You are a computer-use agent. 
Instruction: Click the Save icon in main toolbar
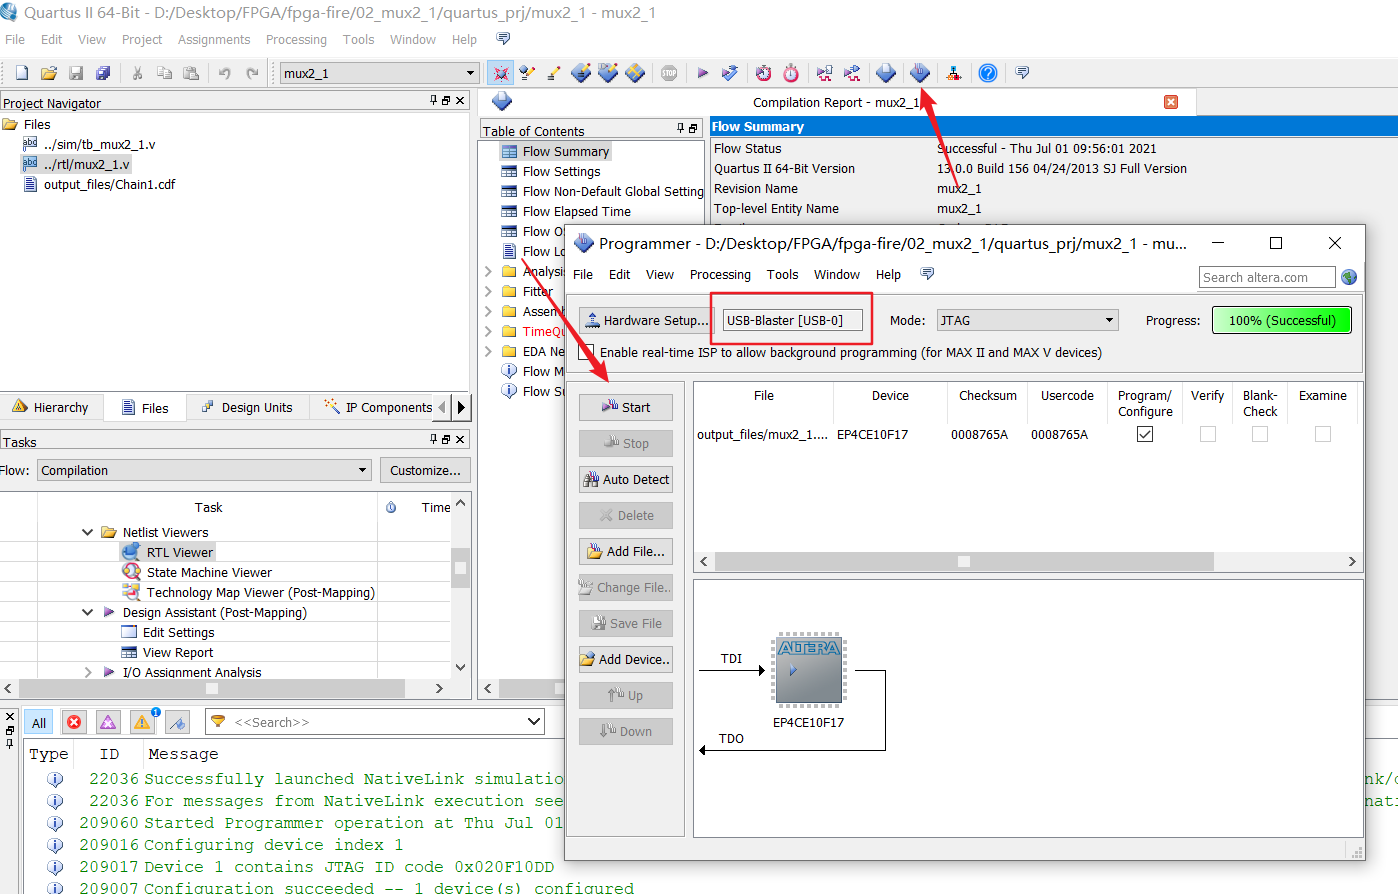coord(75,73)
